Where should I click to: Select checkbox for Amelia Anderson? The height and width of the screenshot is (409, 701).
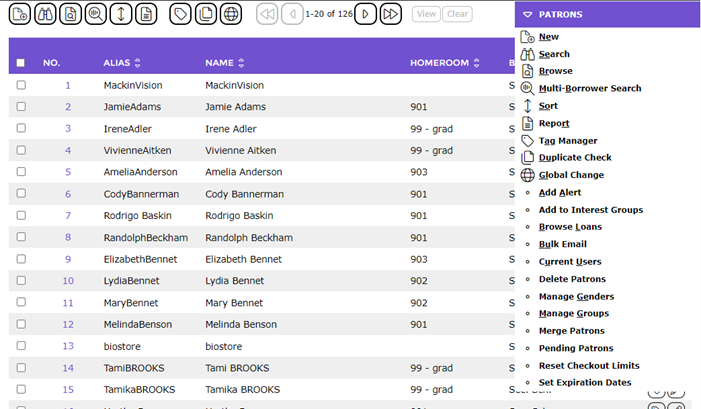21,171
